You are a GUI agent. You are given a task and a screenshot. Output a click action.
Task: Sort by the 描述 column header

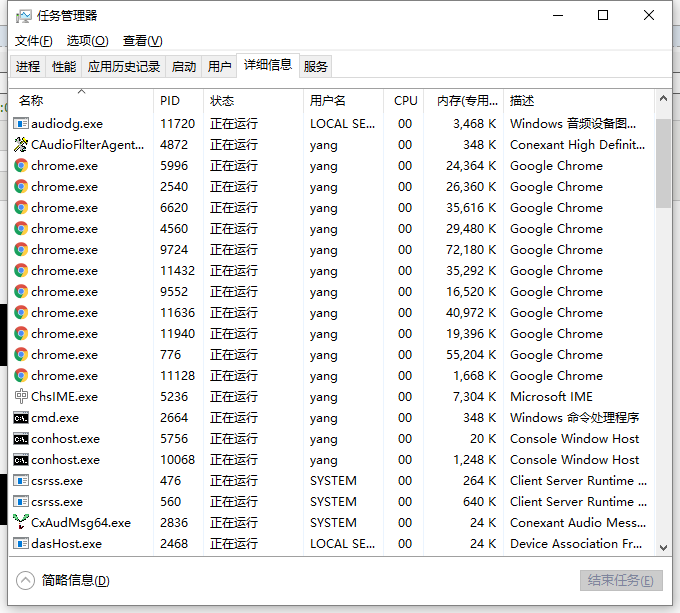click(x=579, y=101)
